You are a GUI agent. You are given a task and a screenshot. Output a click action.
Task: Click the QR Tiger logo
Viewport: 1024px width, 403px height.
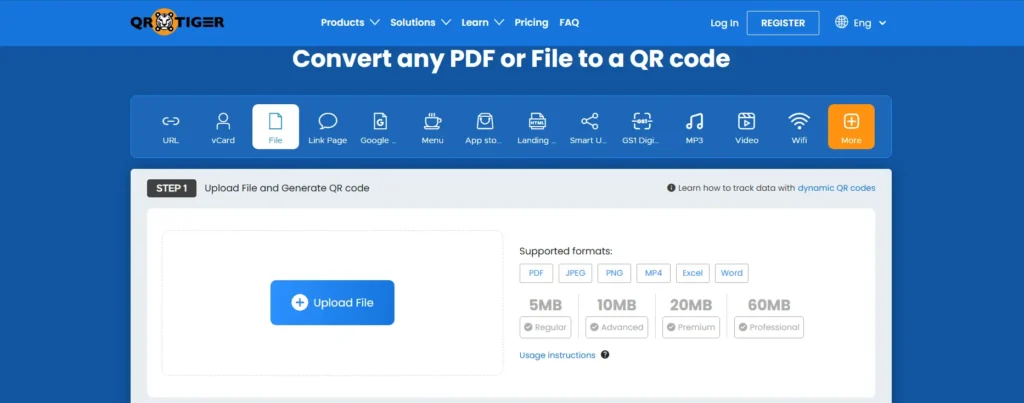point(177,22)
